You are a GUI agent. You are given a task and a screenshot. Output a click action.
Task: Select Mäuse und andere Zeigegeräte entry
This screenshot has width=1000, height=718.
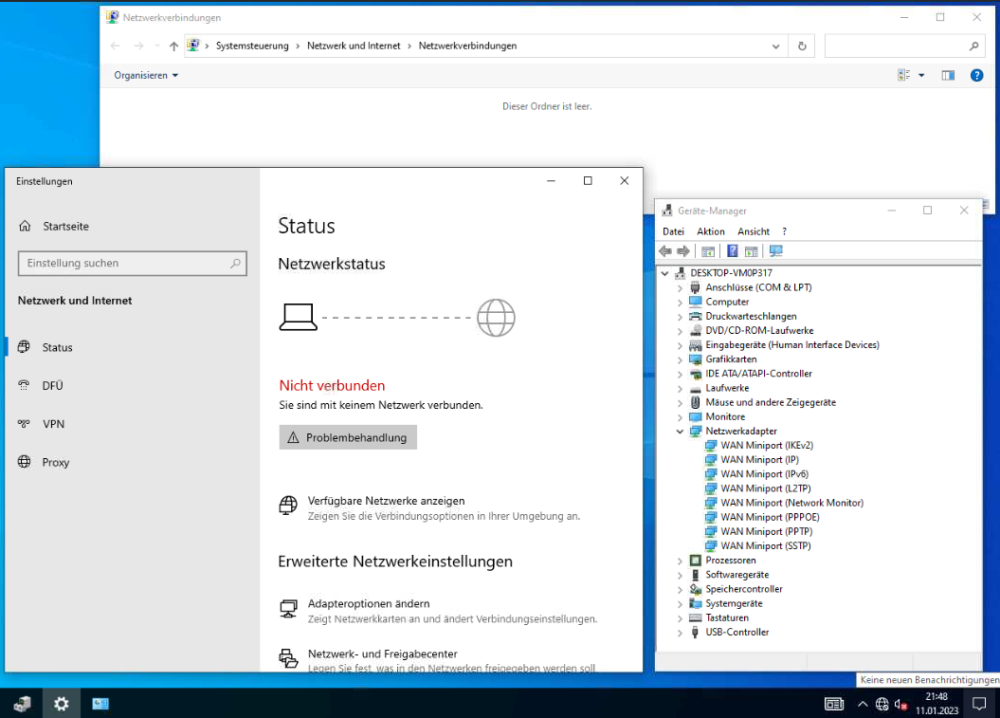(770, 402)
